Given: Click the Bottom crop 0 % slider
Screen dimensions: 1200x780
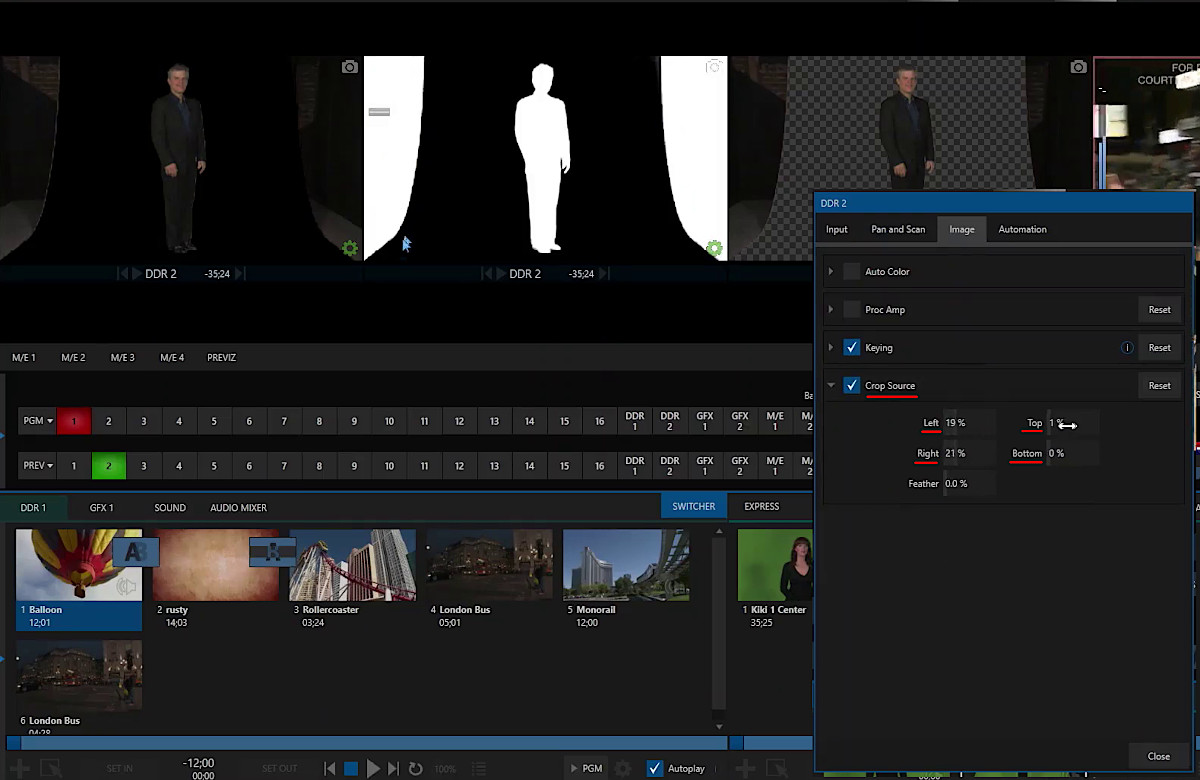Looking at the screenshot, I should click(x=1073, y=453).
